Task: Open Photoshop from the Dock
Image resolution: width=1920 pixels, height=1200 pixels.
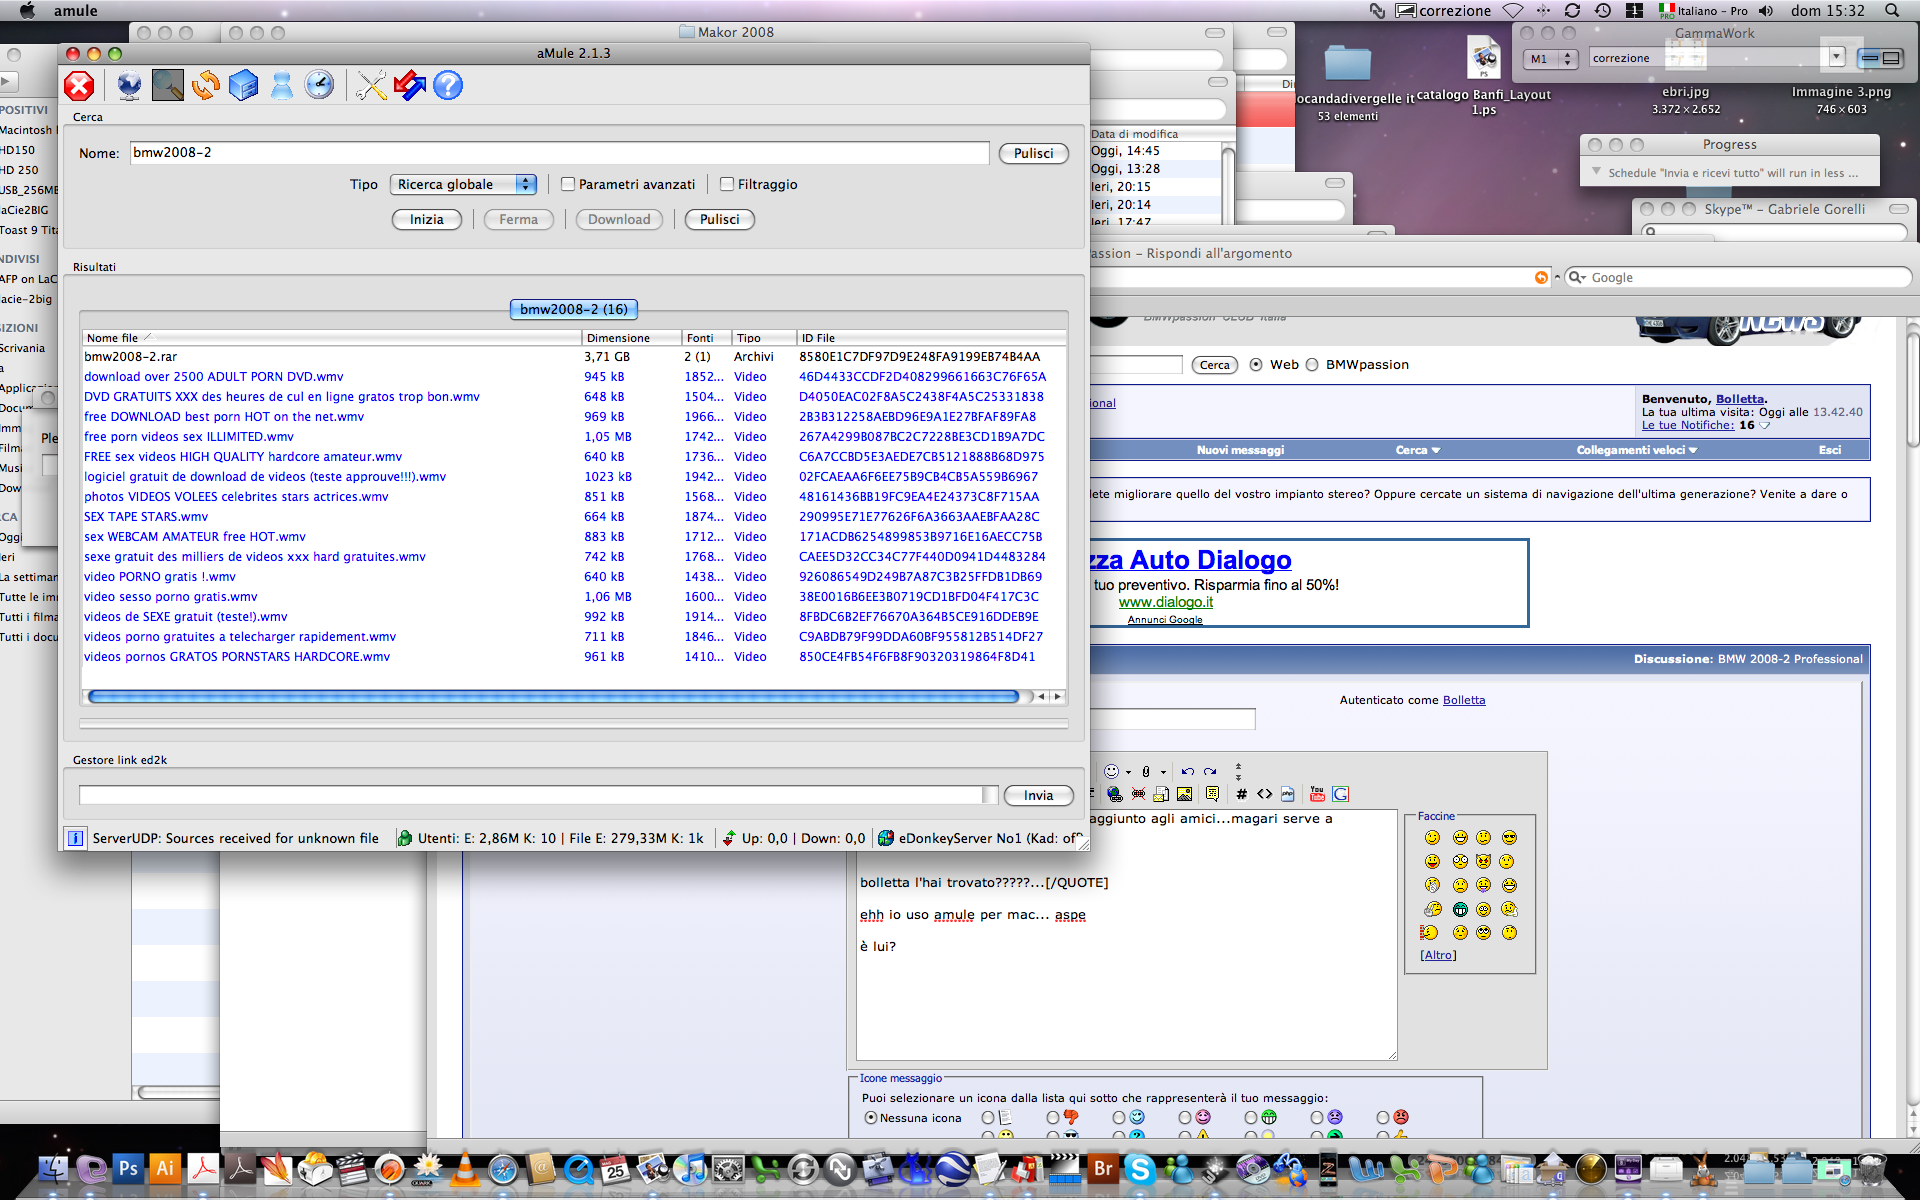Action: coord(129,1168)
